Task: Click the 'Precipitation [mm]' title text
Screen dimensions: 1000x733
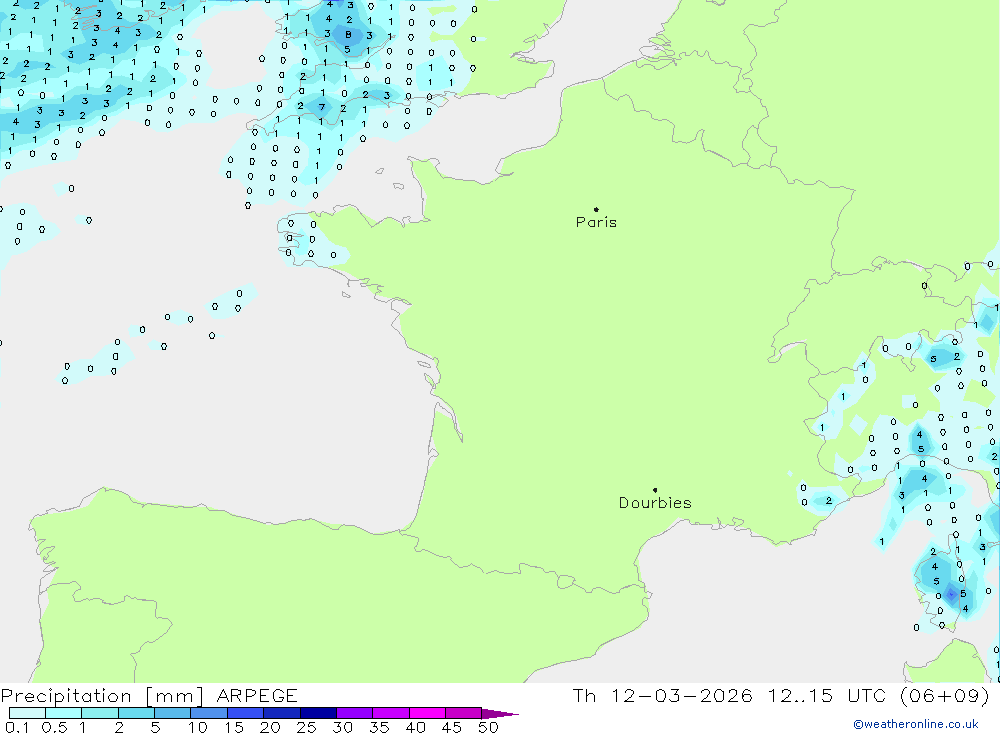Action: pyautogui.click(x=102, y=695)
